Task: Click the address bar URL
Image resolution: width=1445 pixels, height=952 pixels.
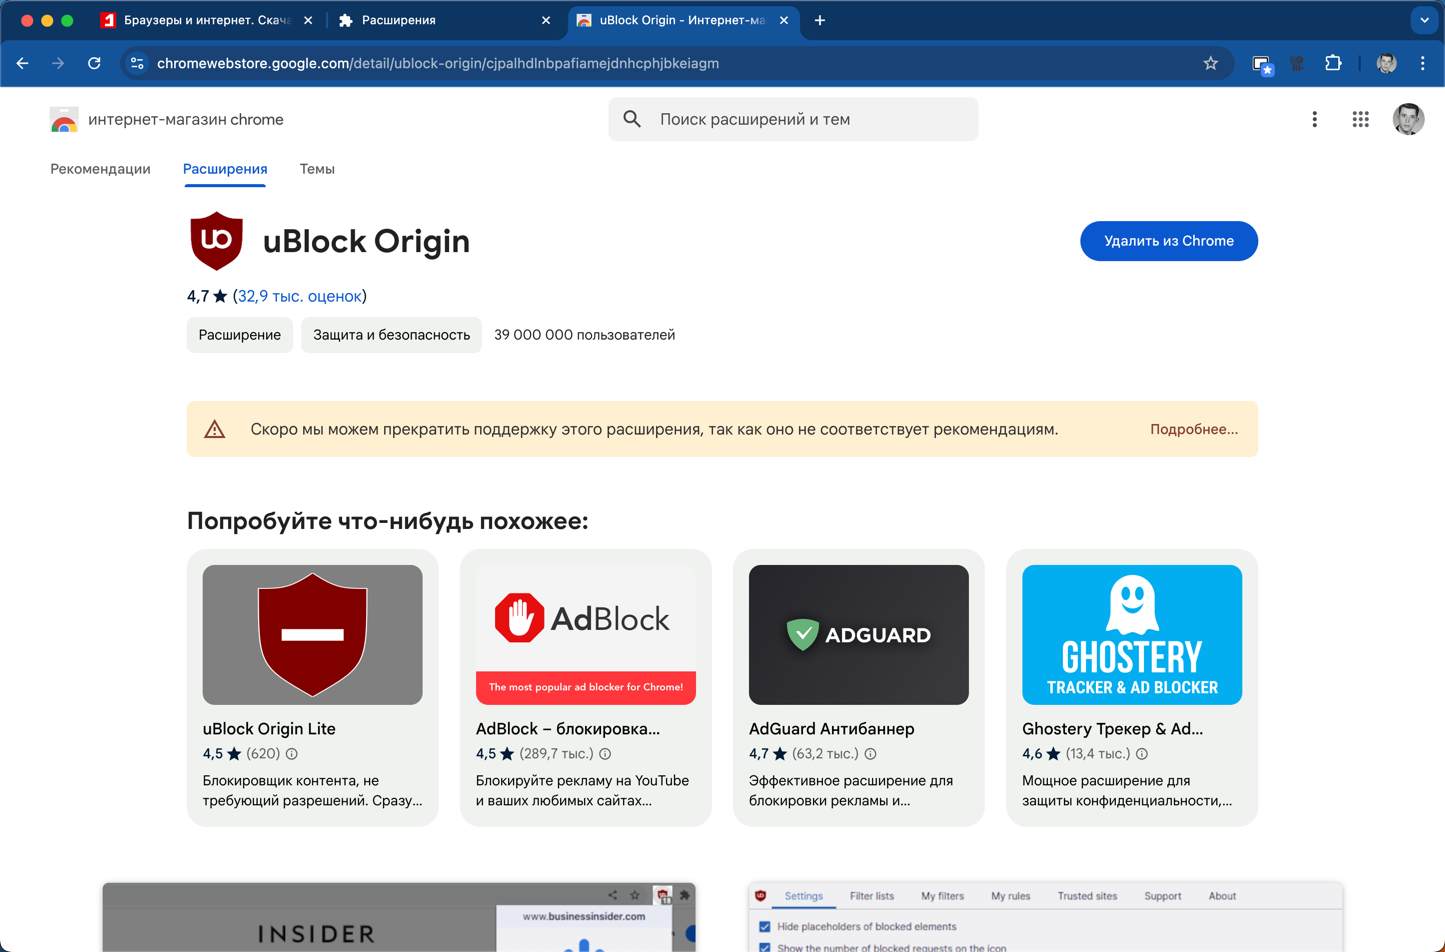Action: coord(438,63)
